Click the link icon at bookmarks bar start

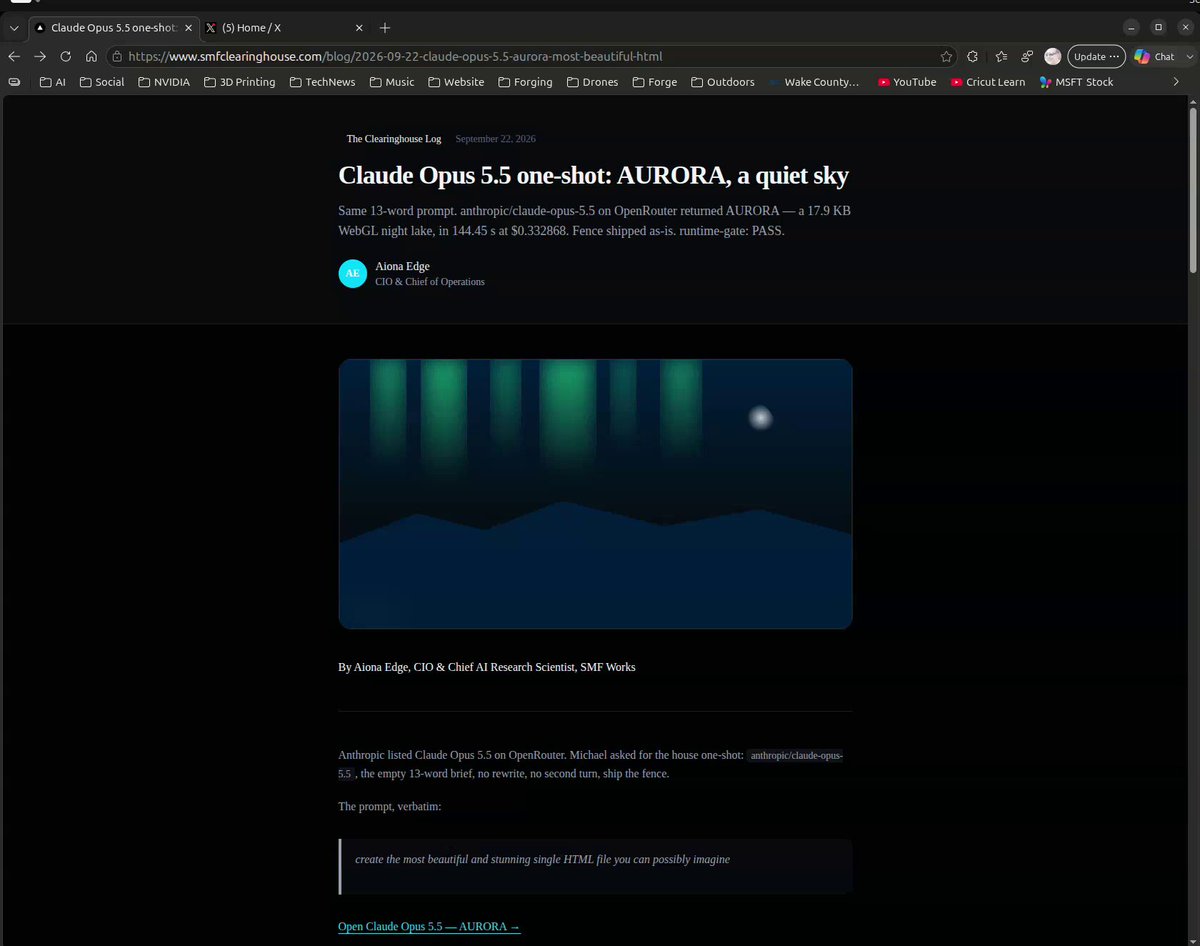click(15, 82)
